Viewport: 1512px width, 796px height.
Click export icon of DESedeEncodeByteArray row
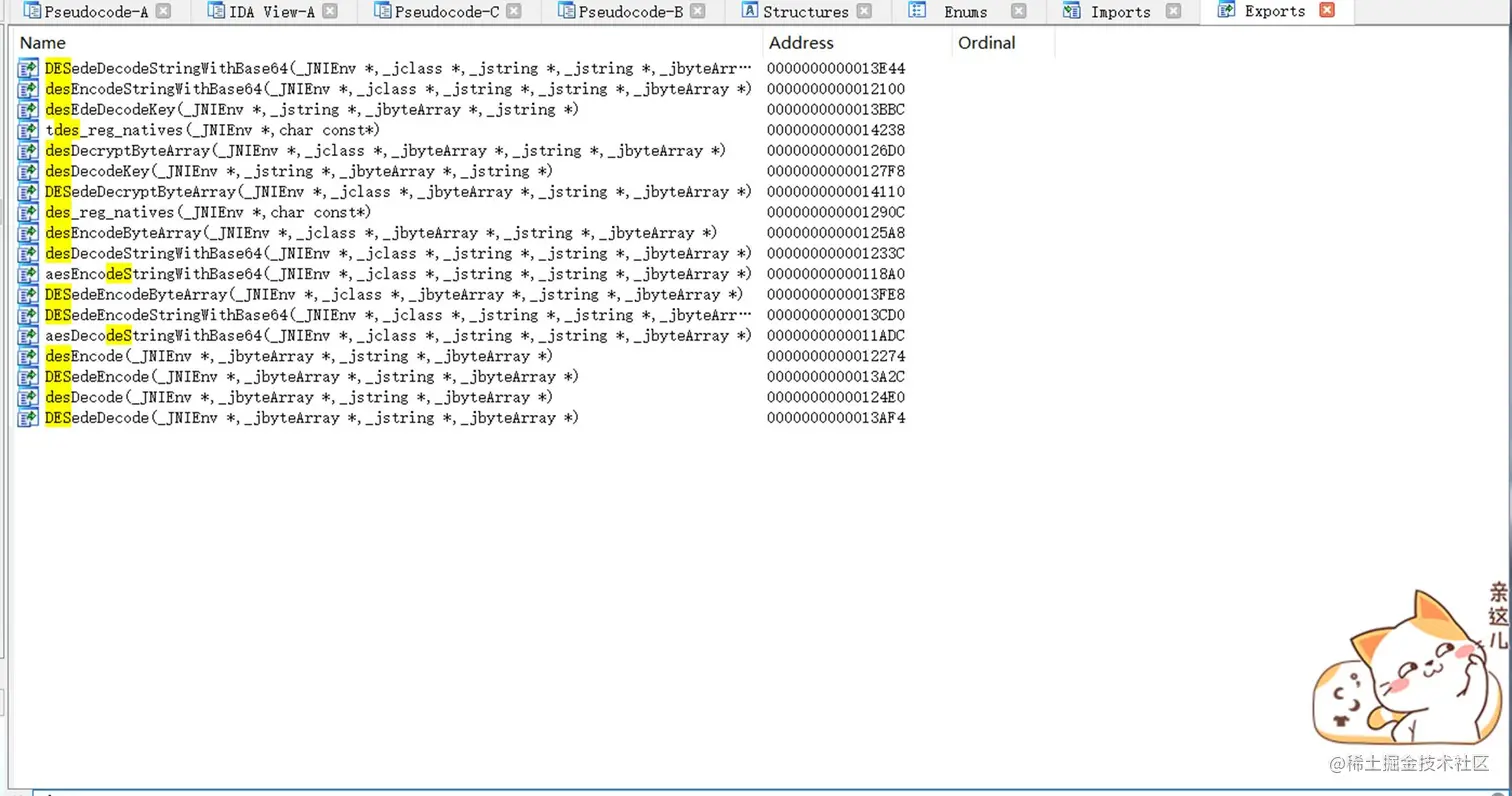[x=28, y=294]
